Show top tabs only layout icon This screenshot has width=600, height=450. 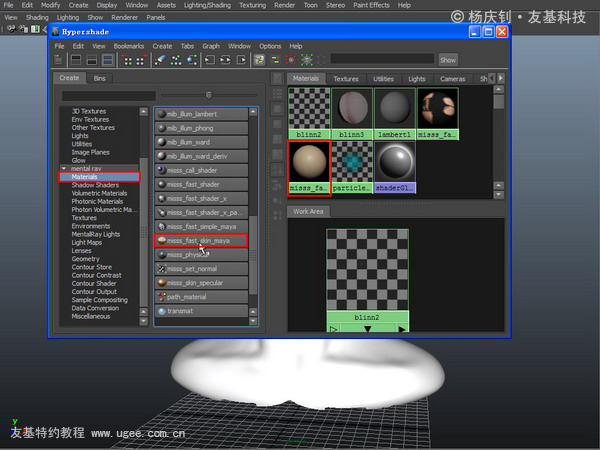click(76, 60)
